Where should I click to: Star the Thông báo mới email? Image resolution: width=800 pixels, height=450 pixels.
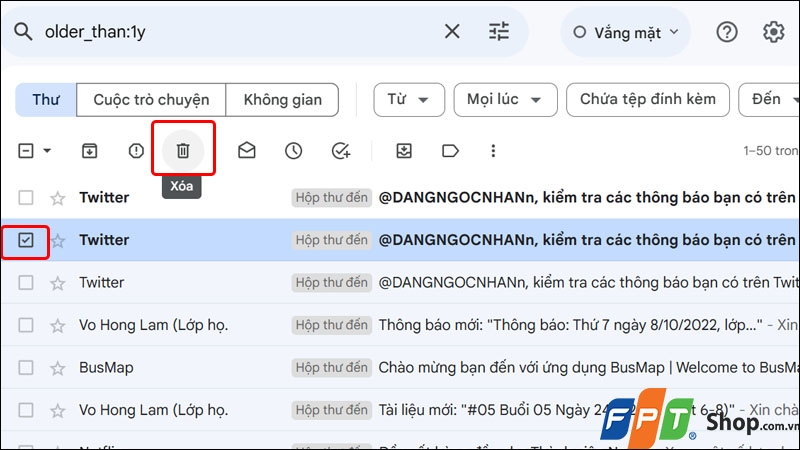[x=58, y=326]
